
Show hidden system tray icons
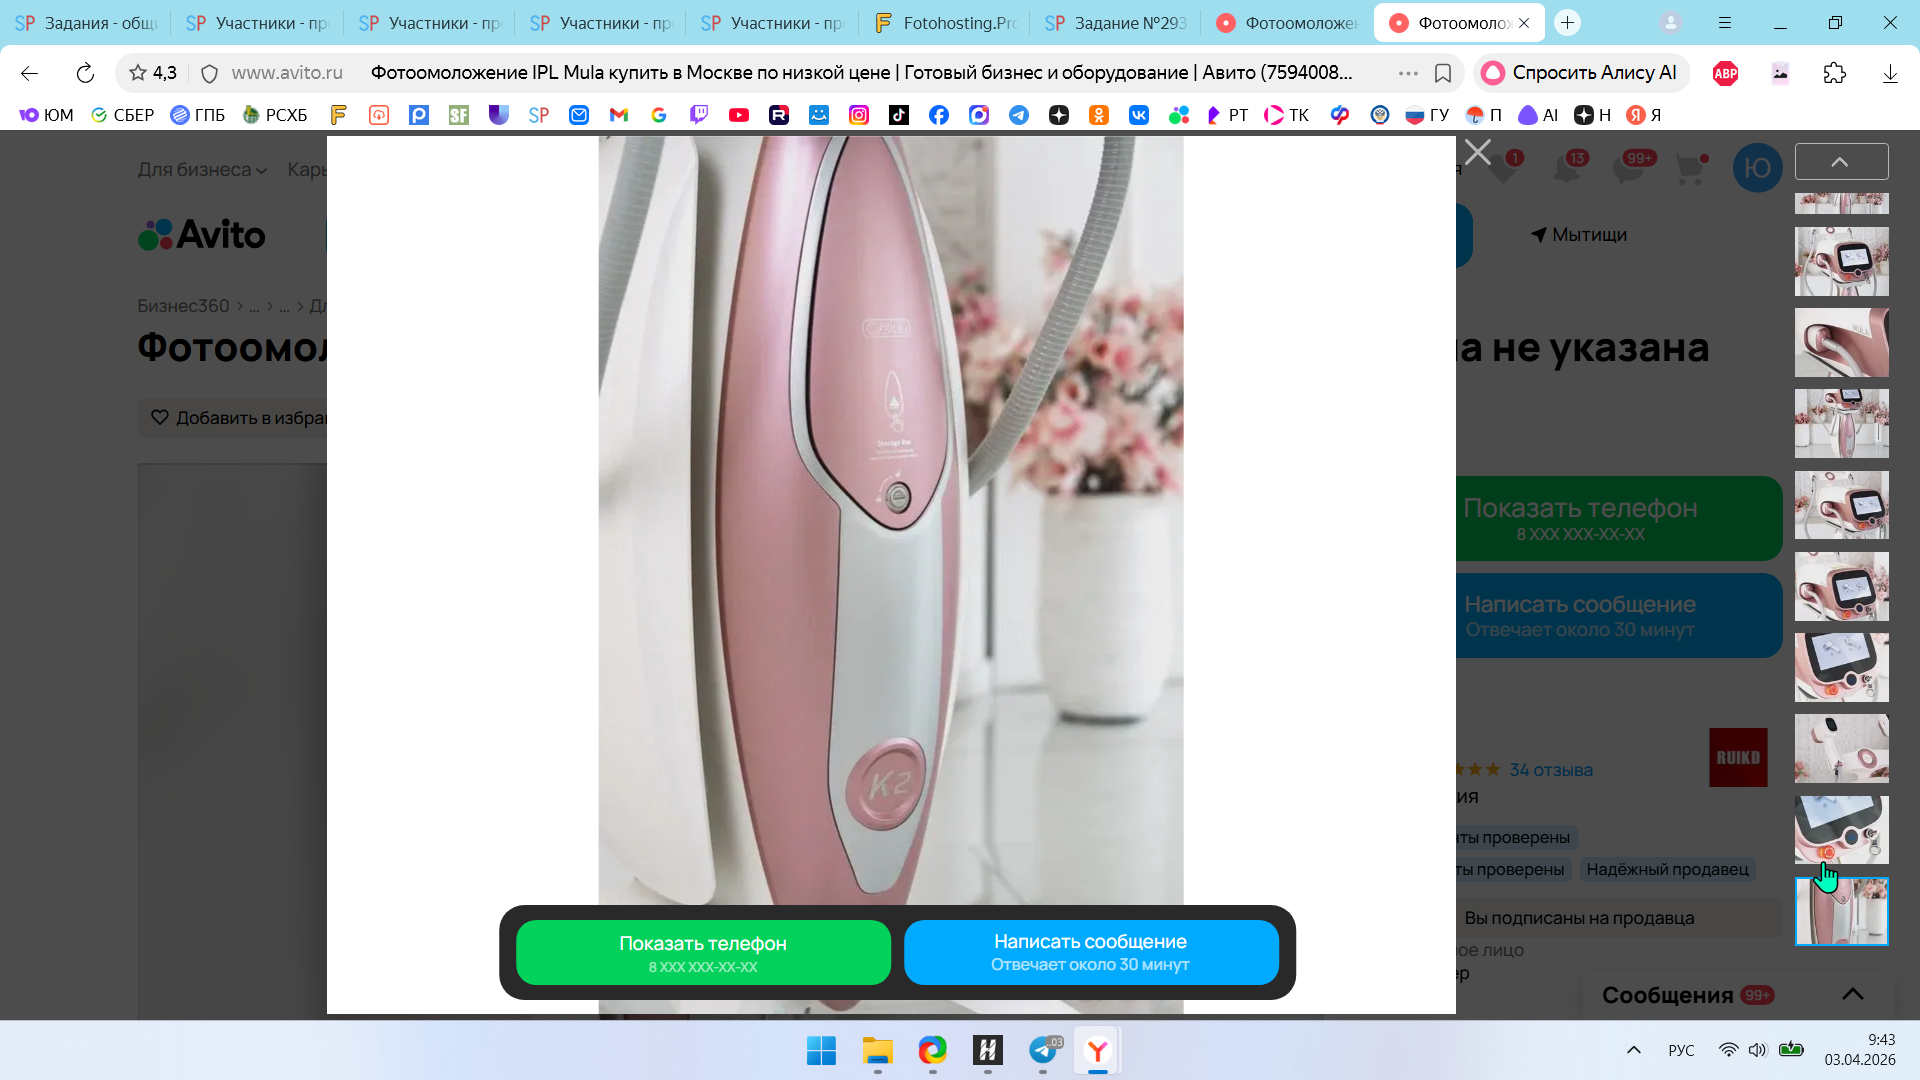click(x=1633, y=1050)
